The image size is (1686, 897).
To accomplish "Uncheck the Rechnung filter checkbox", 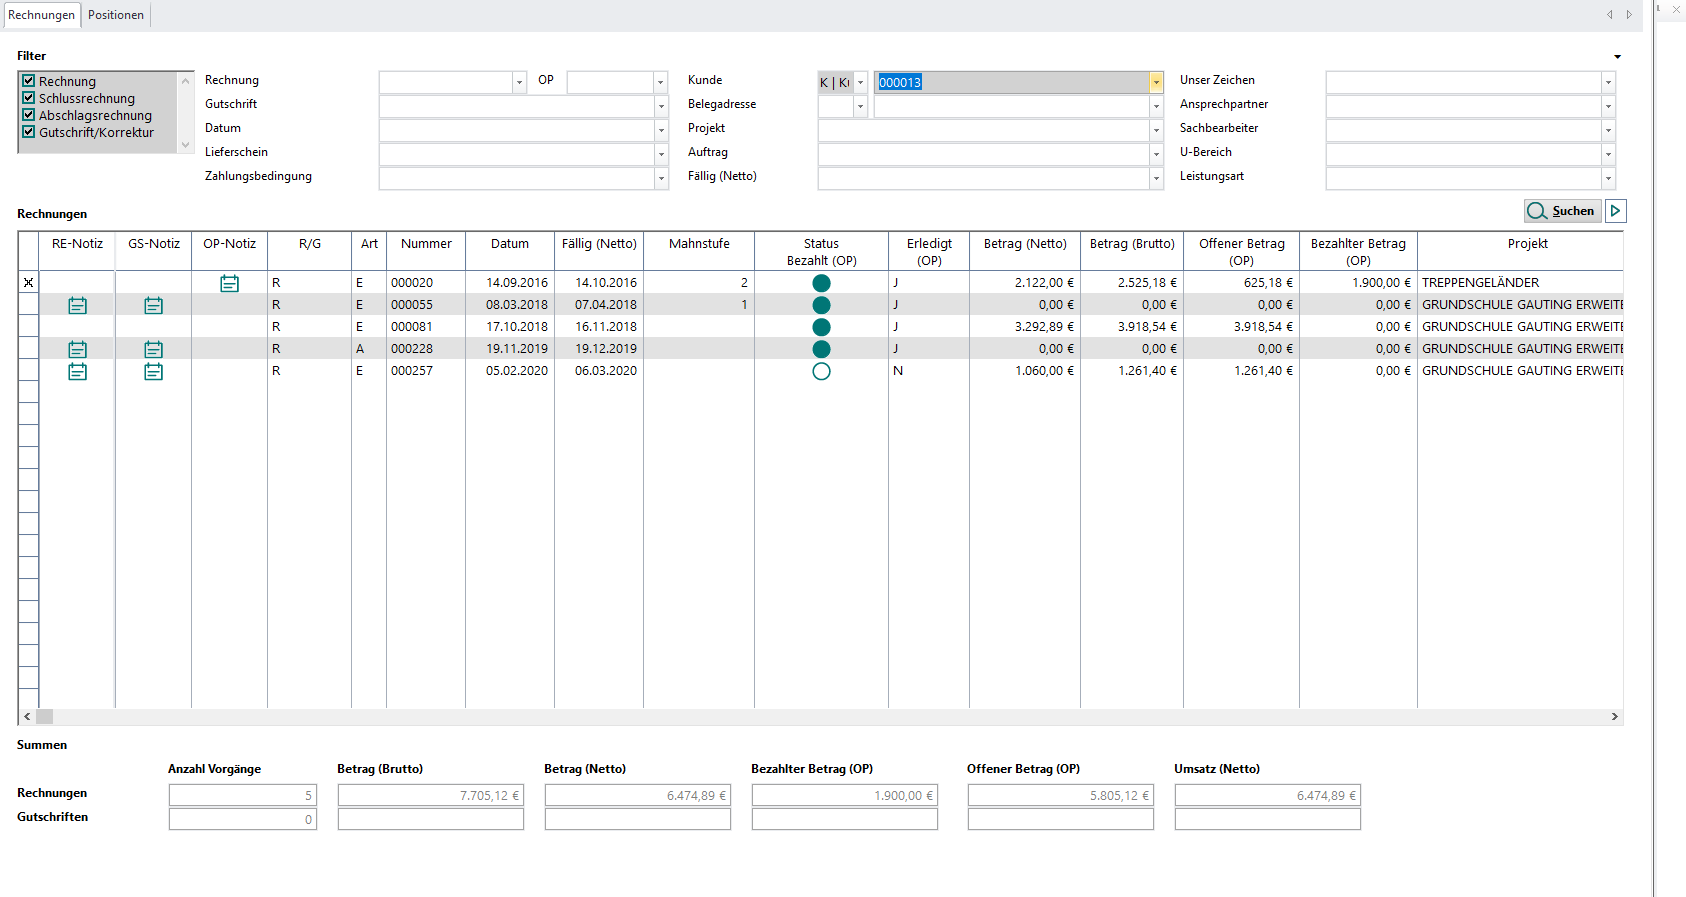I will click(x=29, y=81).
